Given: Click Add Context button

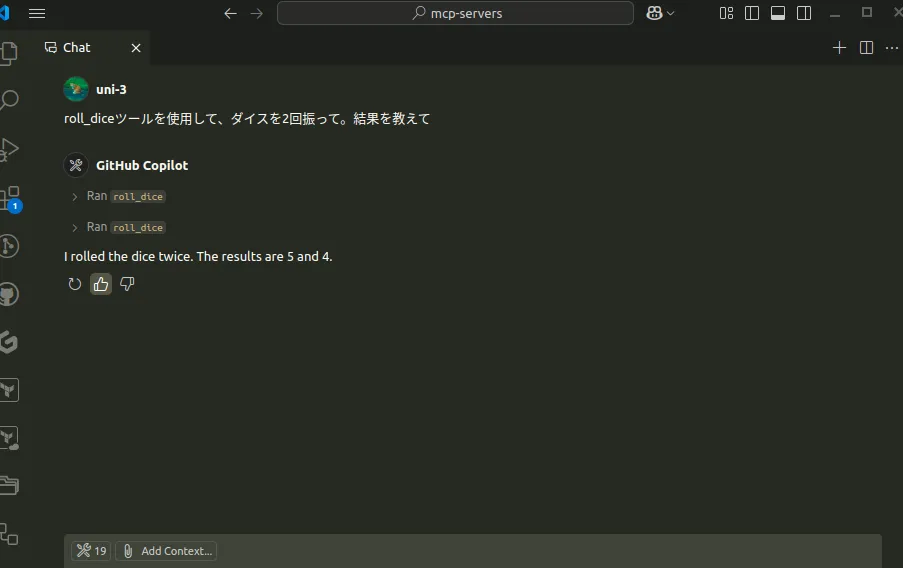Looking at the screenshot, I should point(166,551).
